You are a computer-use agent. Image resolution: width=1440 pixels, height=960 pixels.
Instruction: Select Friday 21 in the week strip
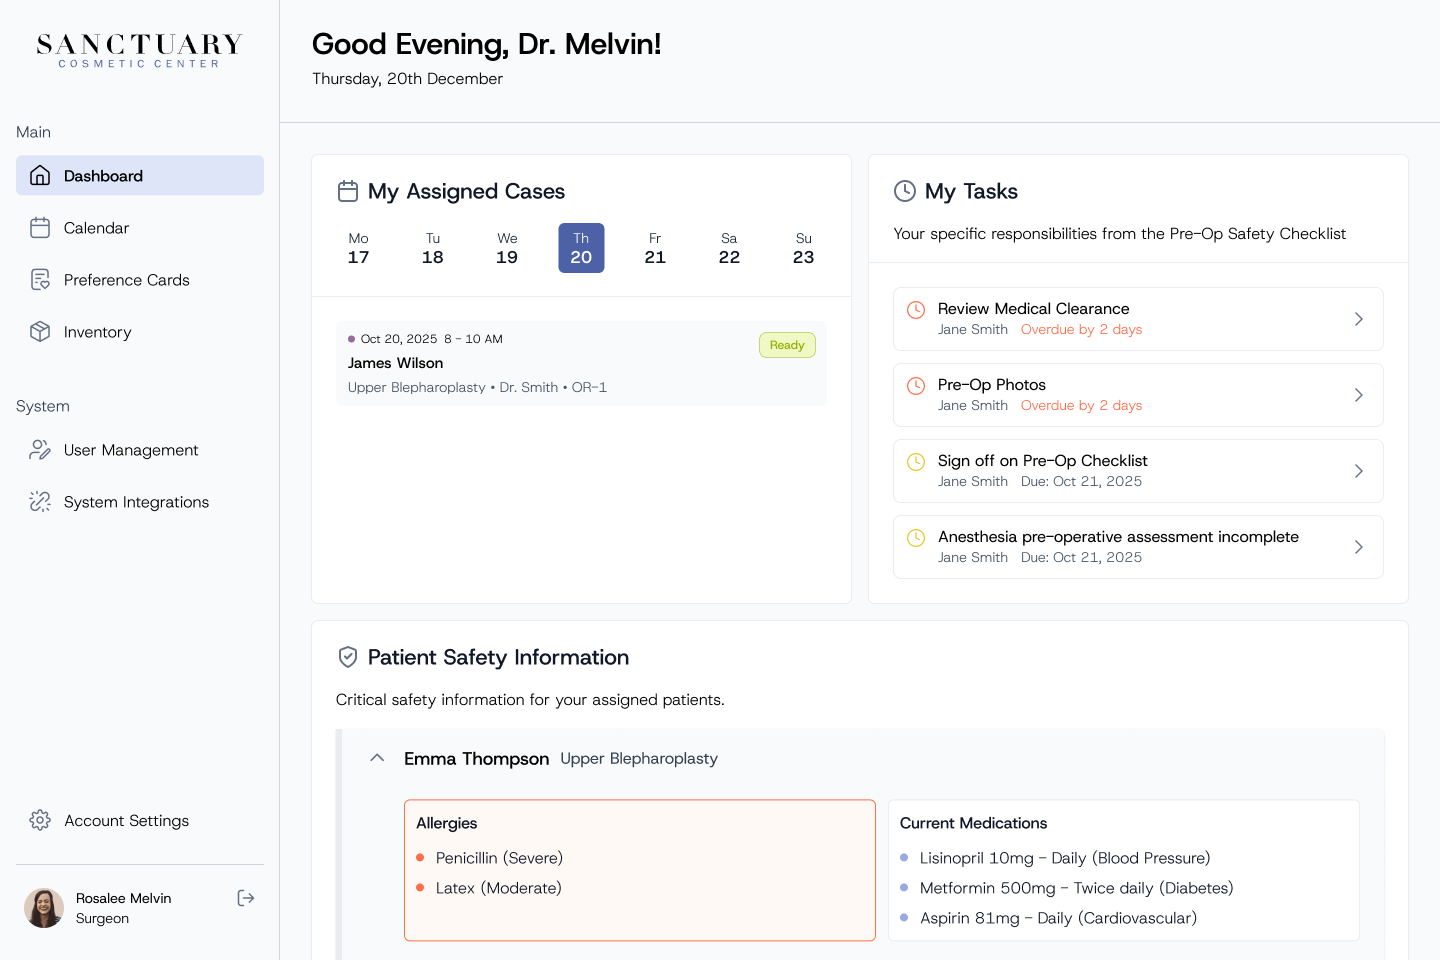point(655,248)
